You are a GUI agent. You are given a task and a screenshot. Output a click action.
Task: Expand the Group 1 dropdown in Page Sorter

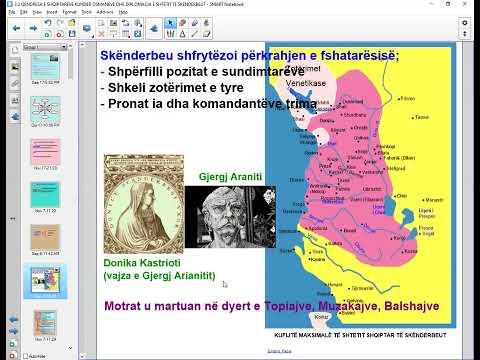(64, 47)
